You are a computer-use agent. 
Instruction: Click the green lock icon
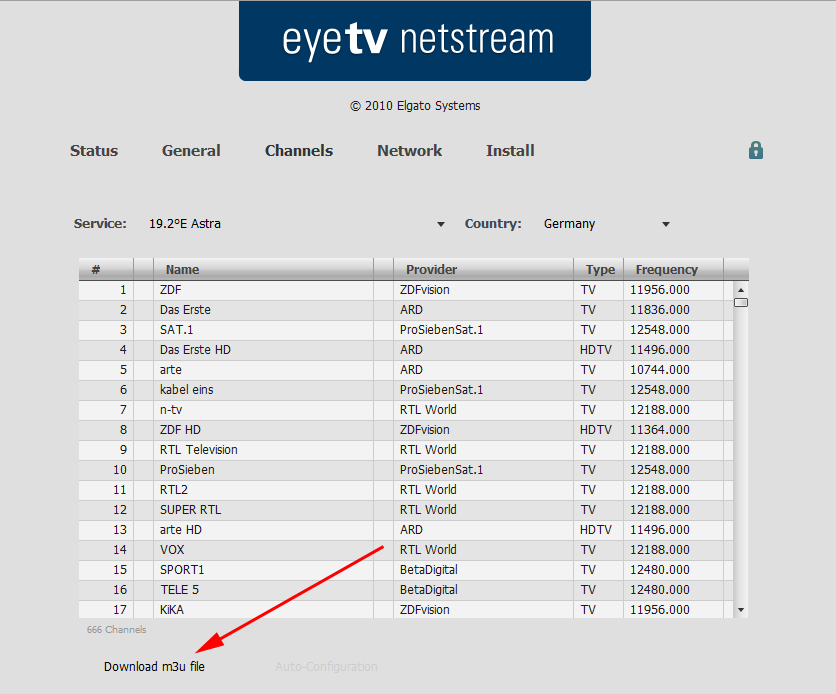pyautogui.click(x=756, y=150)
